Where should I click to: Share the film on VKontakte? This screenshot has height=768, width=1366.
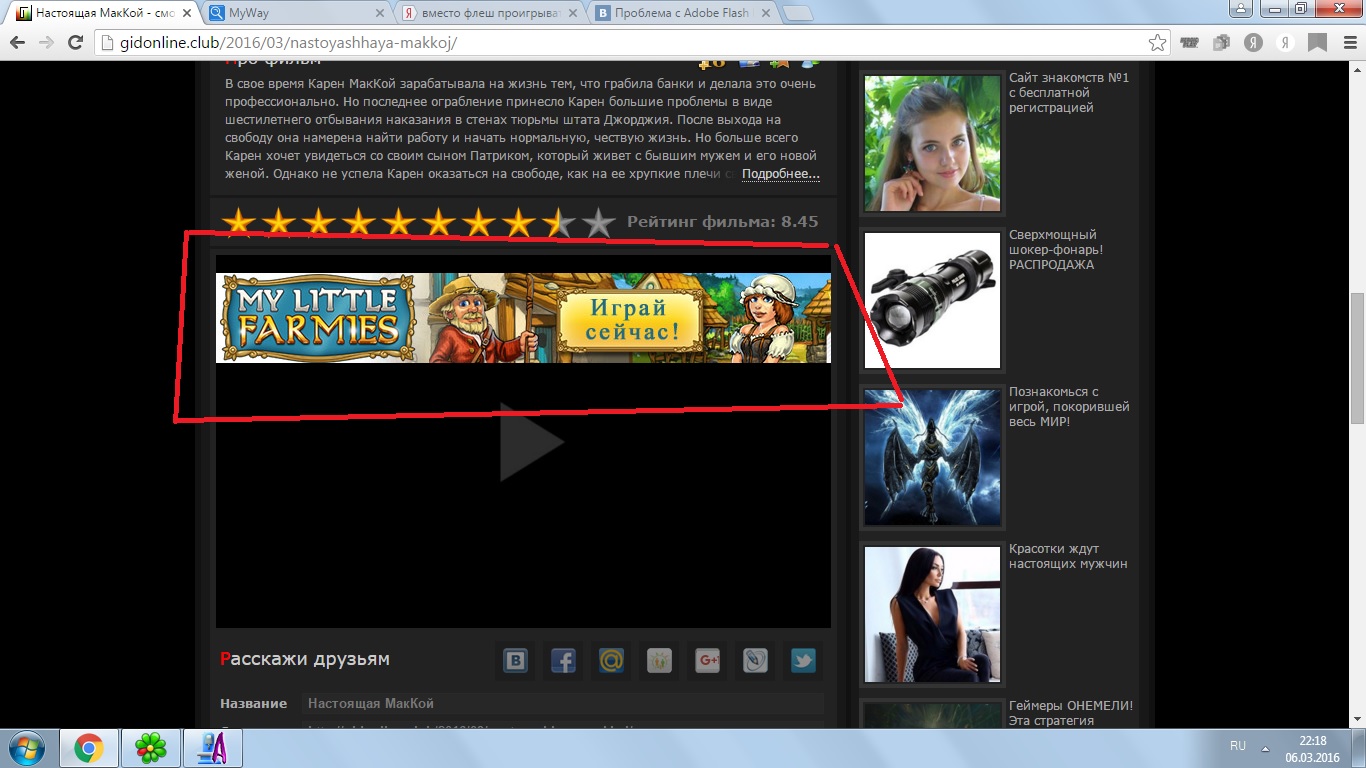click(x=515, y=660)
